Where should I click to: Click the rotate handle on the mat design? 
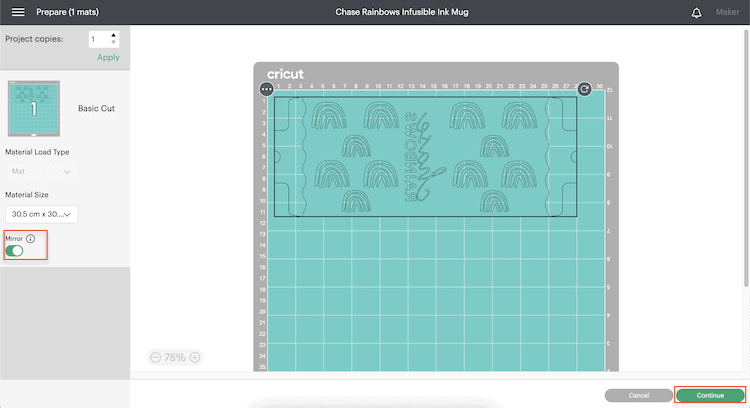[x=584, y=89]
